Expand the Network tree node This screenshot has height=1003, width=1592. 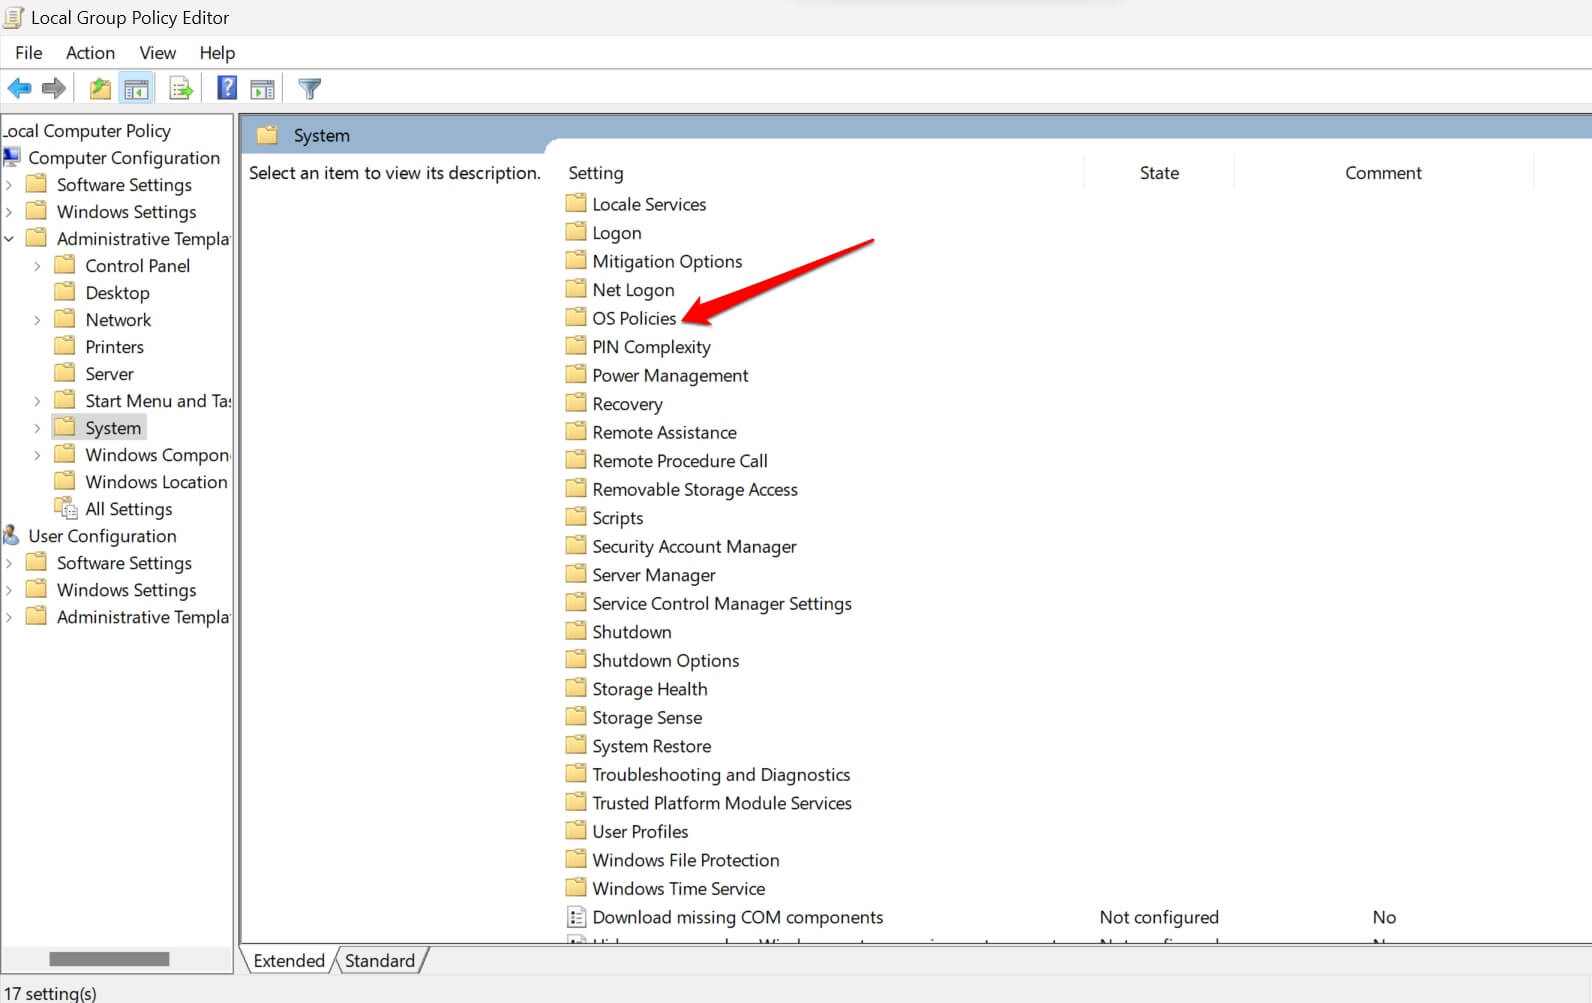pos(38,319)
